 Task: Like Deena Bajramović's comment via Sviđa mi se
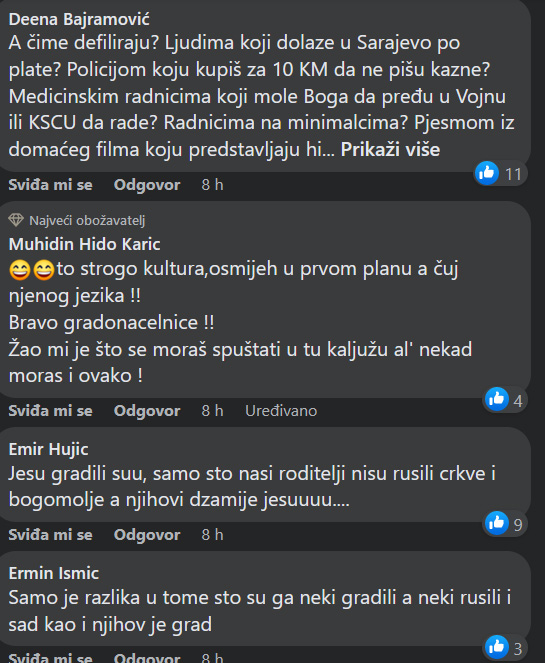pyautogui.click(x=50, y=185)
